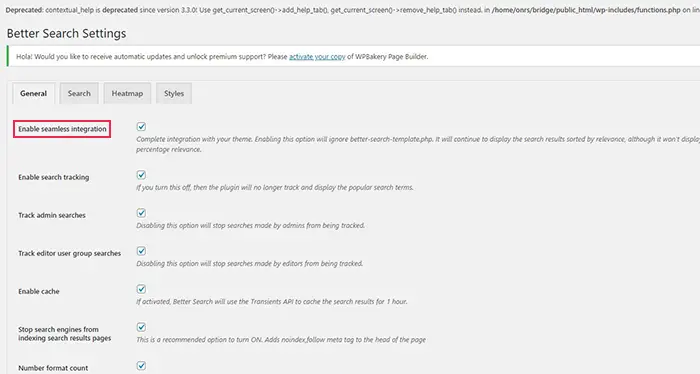
Task: Click the Better Search Settings heading
Action: coord(67,33)
